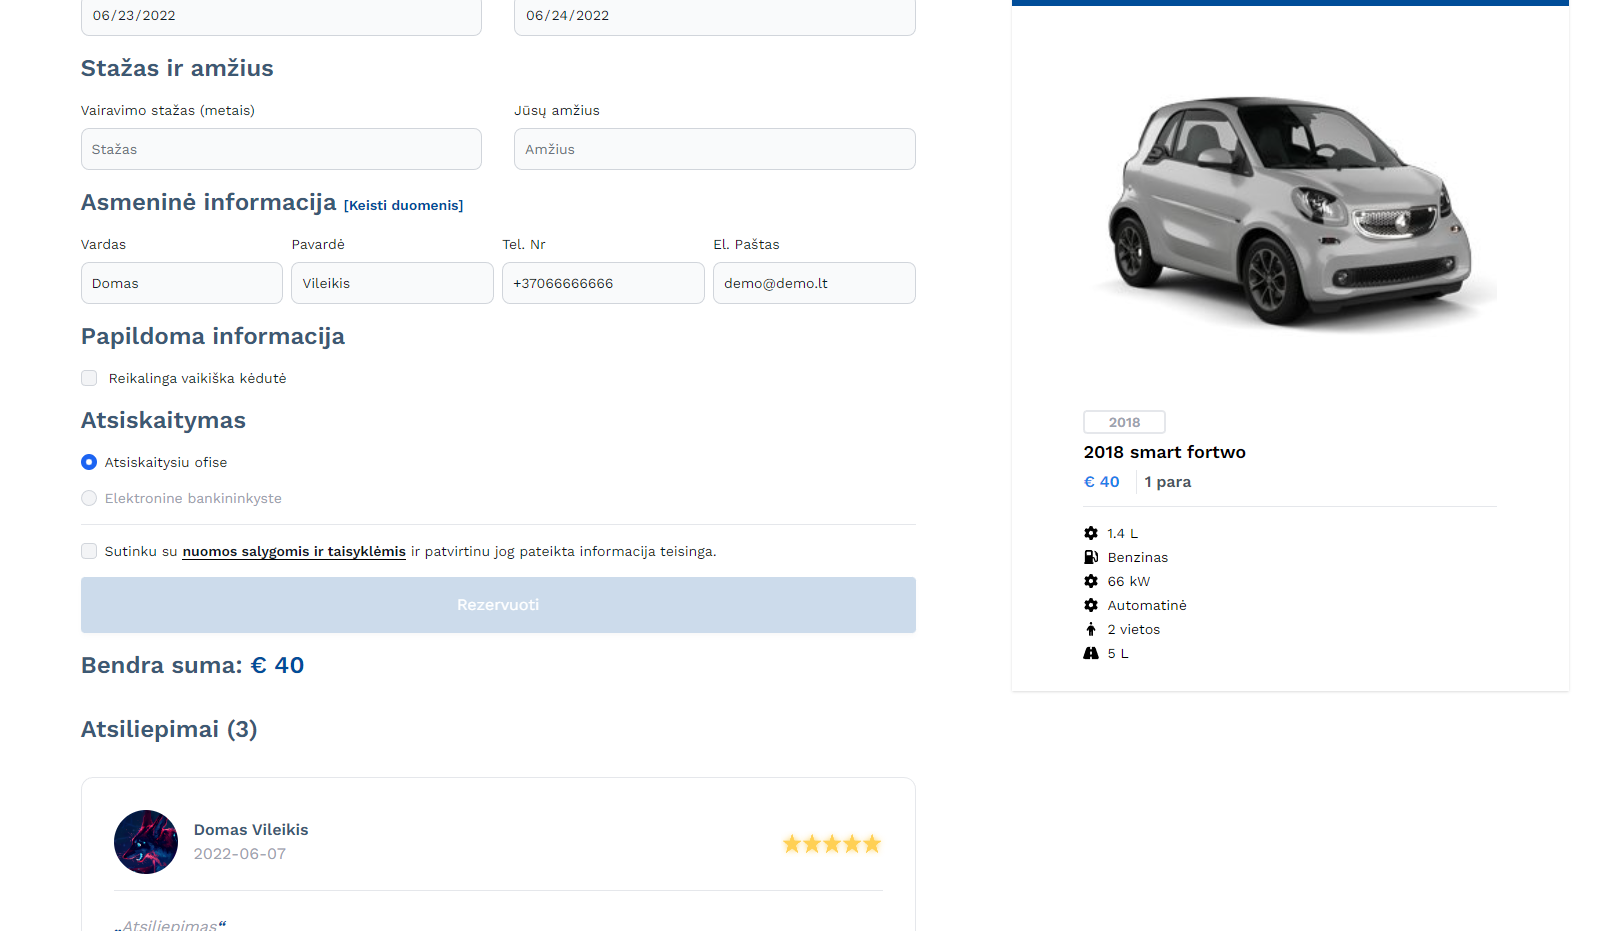The height and width of the screenshot is (931, 1624).
Task: Click the smart fortwo car image
Action: click(x=1290, y=210)
